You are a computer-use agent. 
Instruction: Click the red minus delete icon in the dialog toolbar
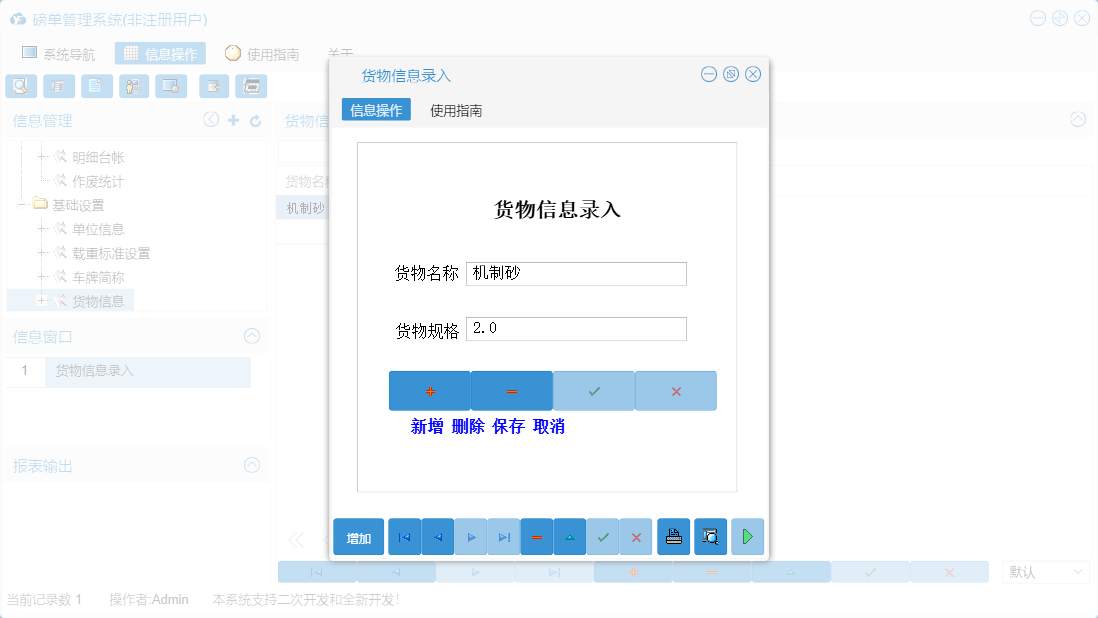point(537,536)
